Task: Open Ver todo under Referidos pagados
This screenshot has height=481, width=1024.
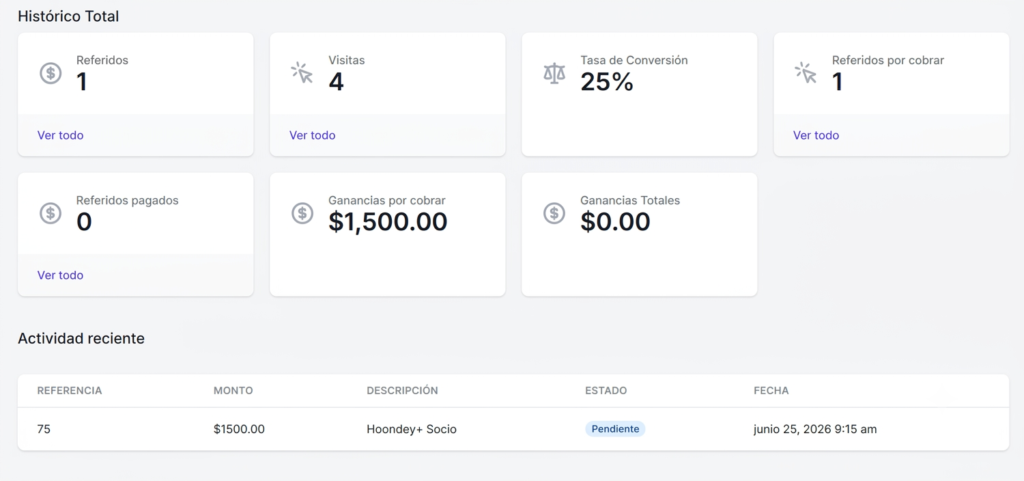Action: click(x=60, y=275)
